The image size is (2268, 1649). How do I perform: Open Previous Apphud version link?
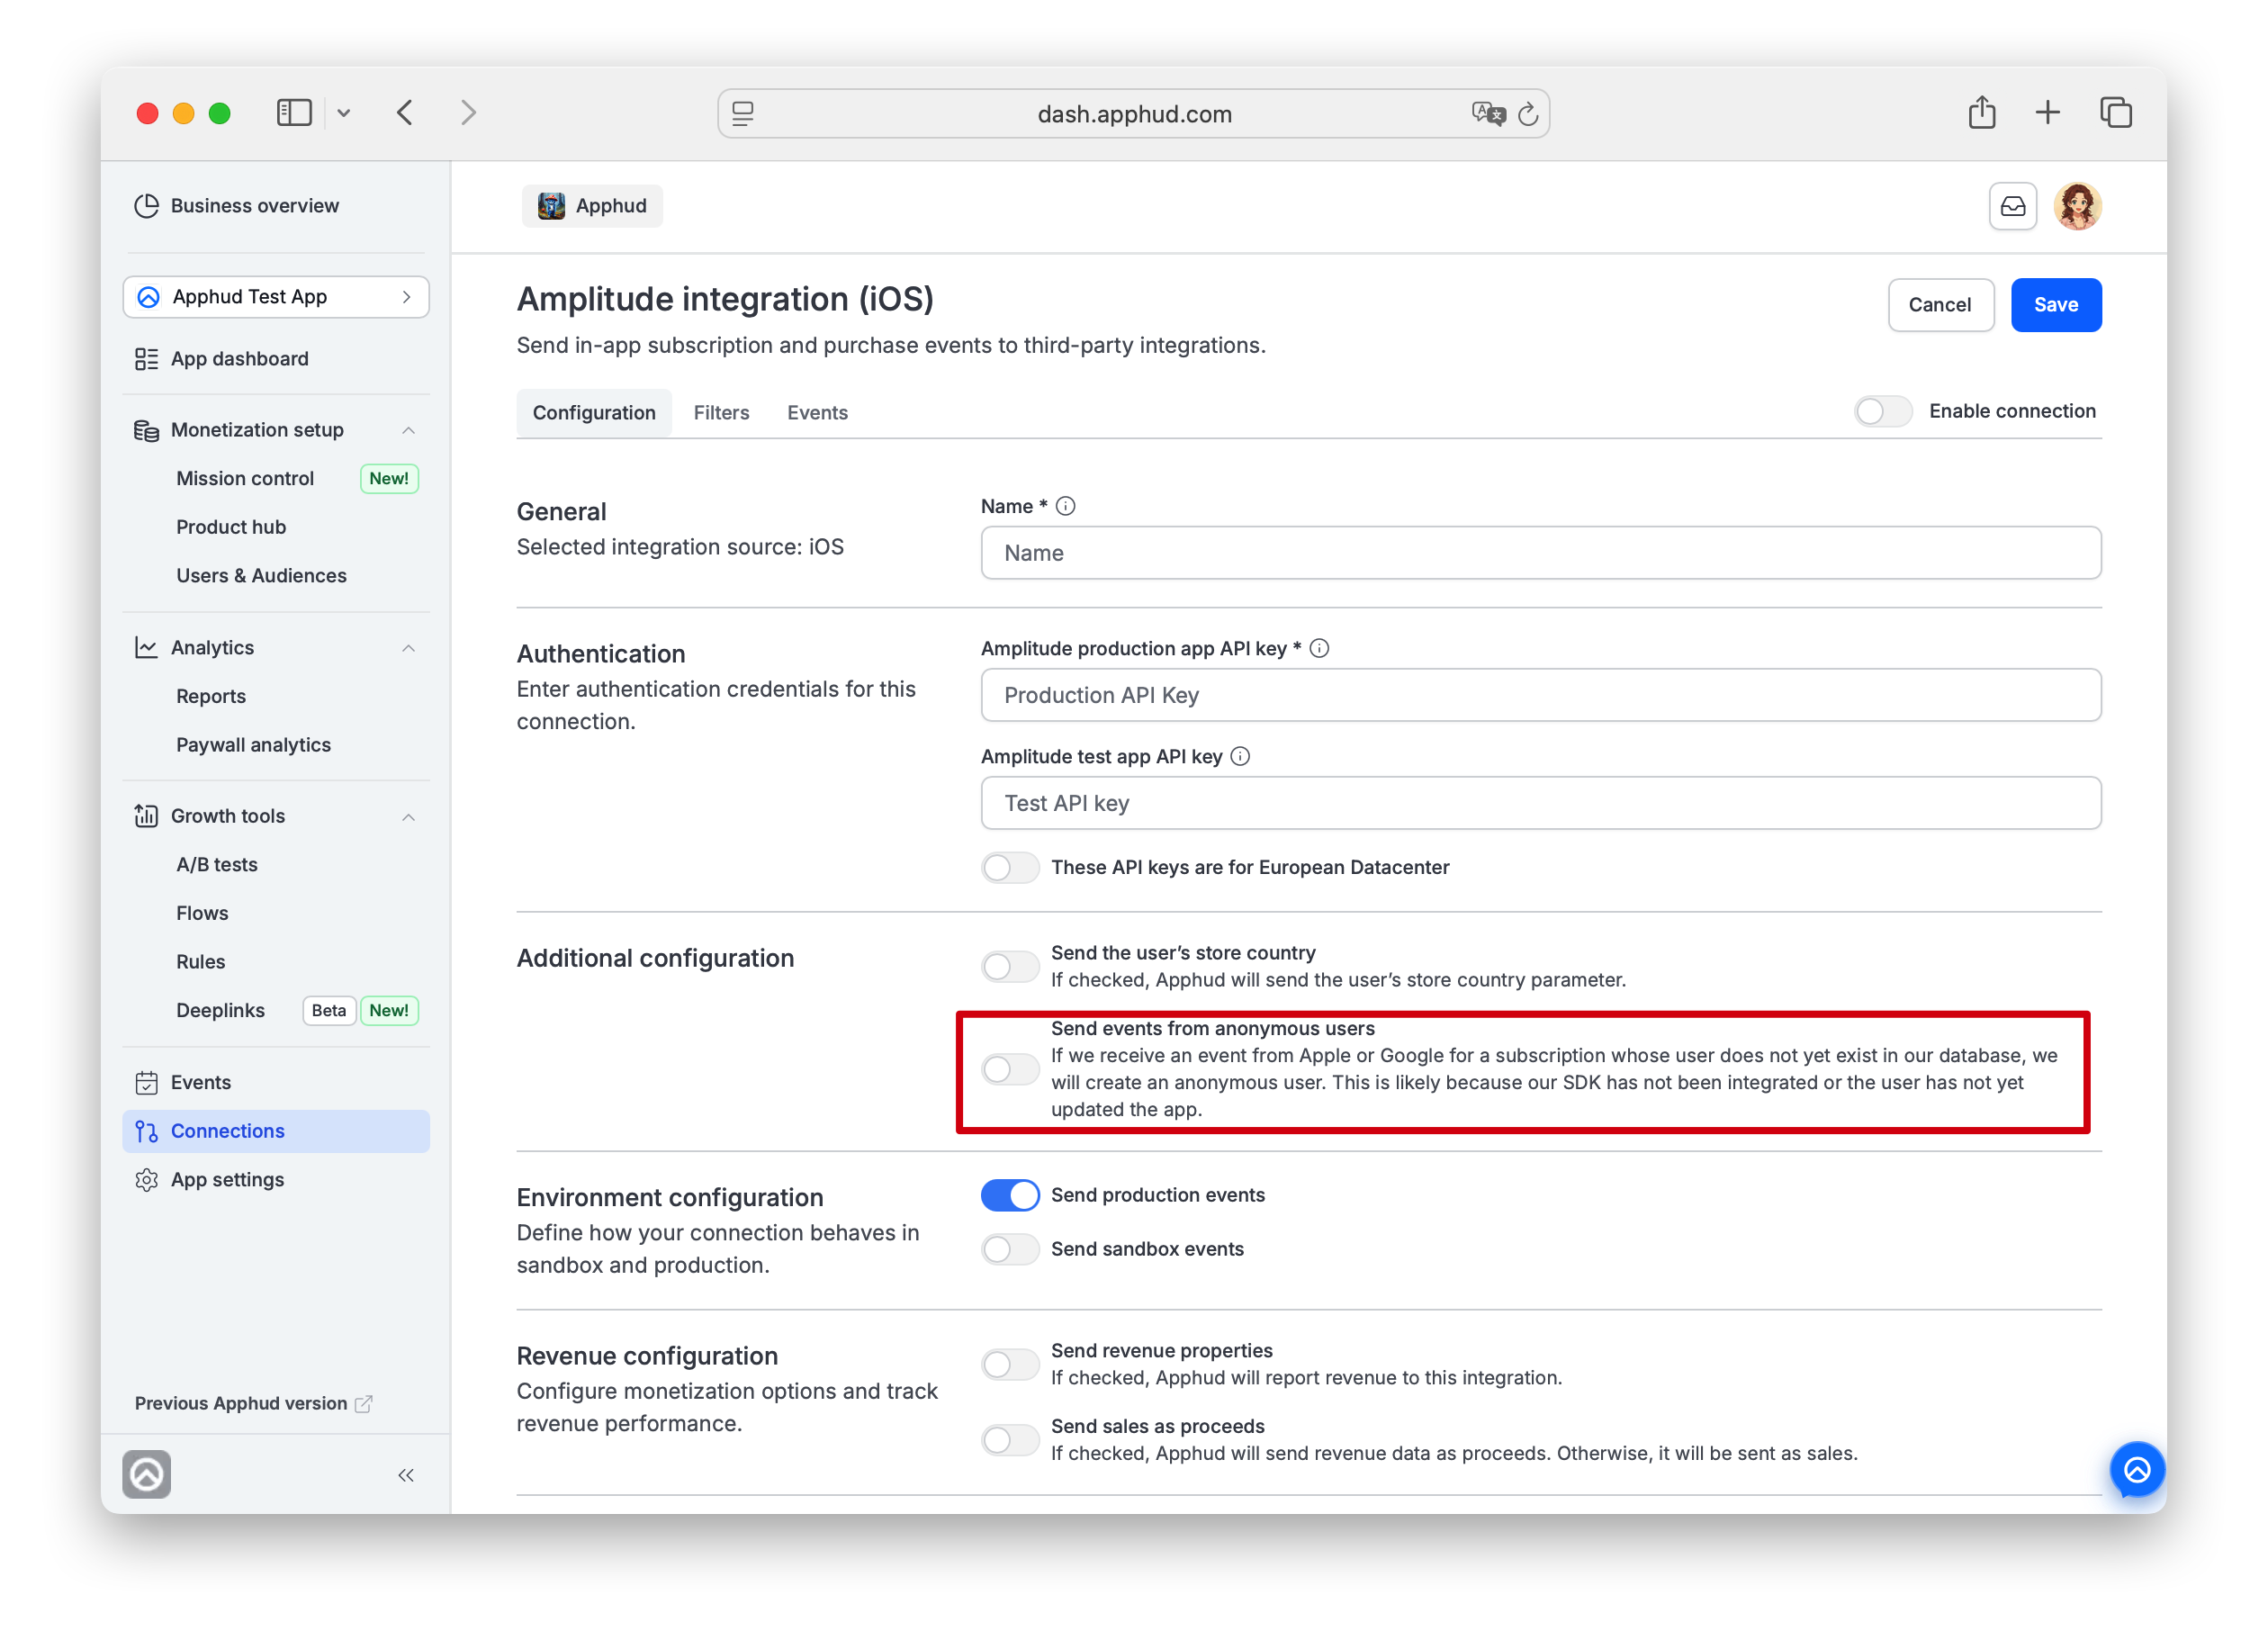253,1403
